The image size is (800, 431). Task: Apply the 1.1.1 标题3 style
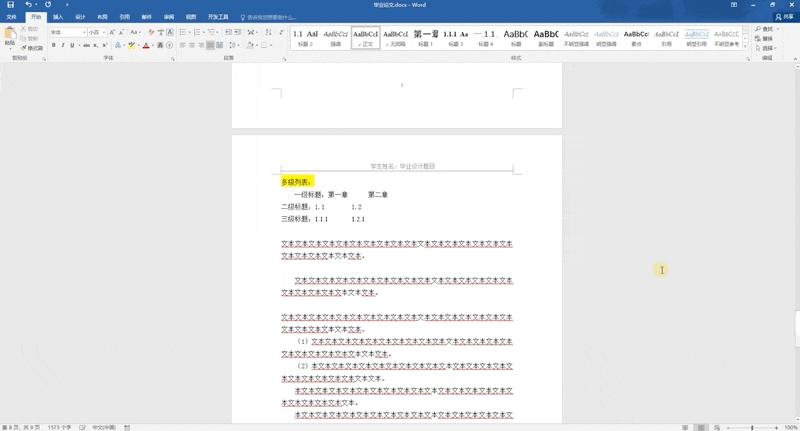(455, 37)
